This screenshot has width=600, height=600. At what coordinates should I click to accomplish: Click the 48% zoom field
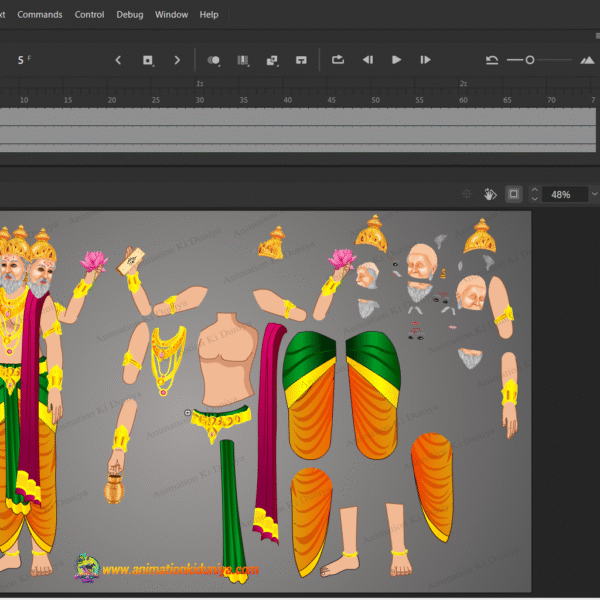(564, 194)
